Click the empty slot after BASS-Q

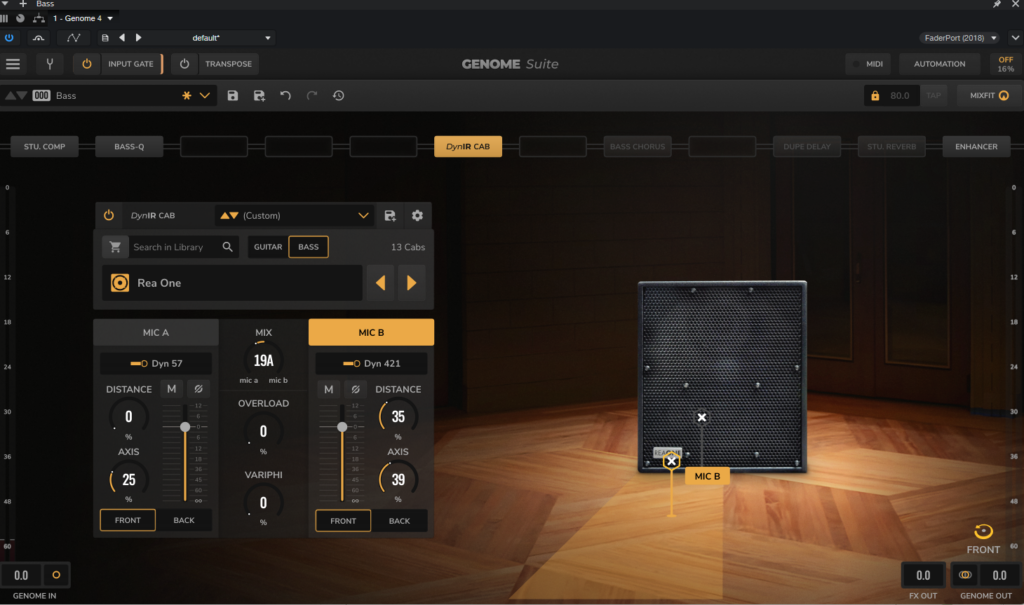pos(214,146)
